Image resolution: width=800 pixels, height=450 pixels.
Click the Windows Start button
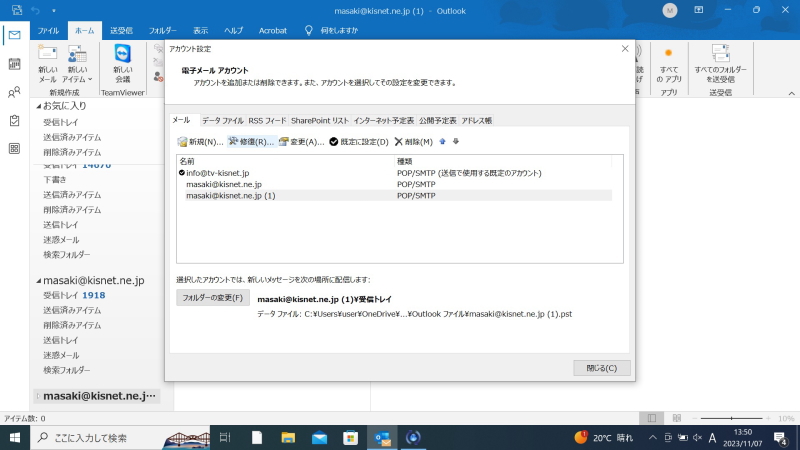[15, 438]
